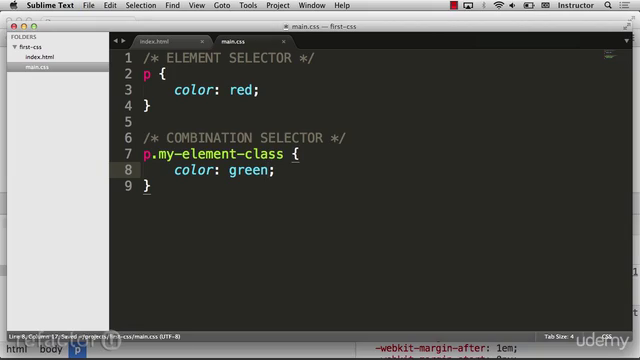Click the 'green' color value
The height and width of the screenshot is (360, 640).
[x=248, y=170]
